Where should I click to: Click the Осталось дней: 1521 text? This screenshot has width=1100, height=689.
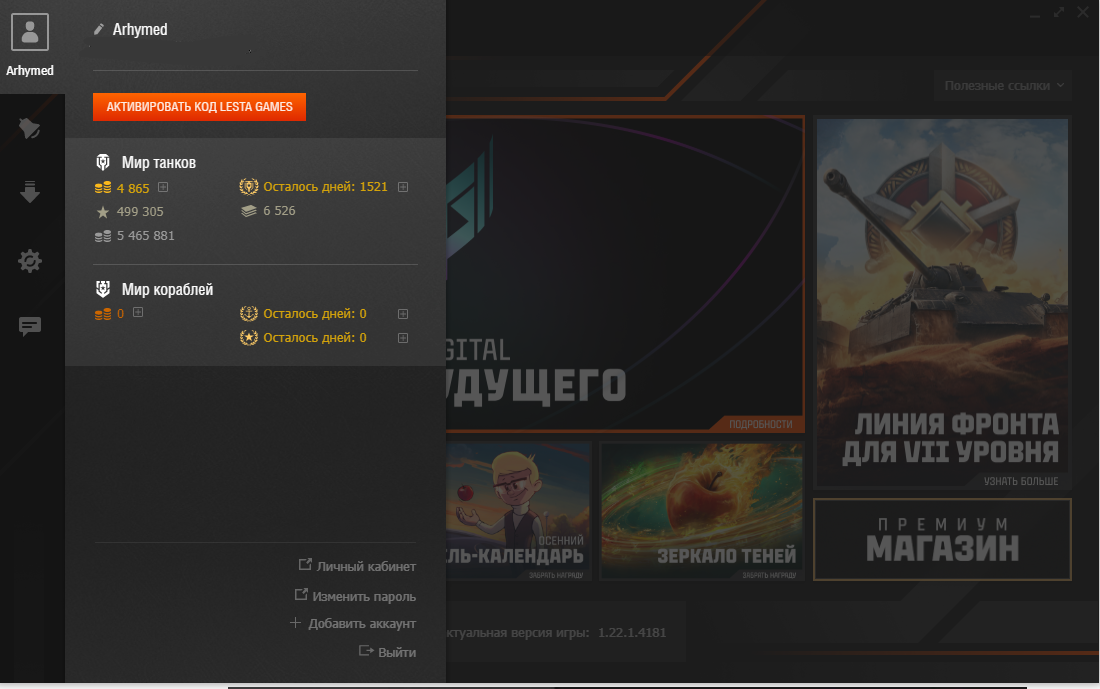[325, 187]
